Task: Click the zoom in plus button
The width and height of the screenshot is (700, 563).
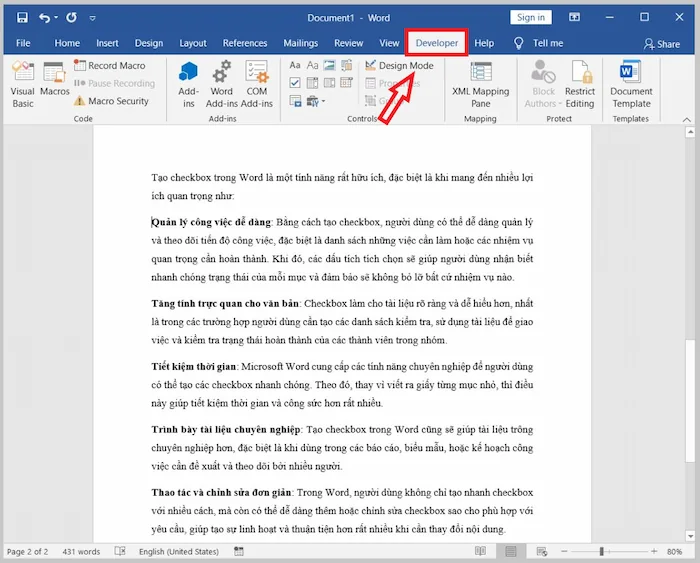Action: 654,551
